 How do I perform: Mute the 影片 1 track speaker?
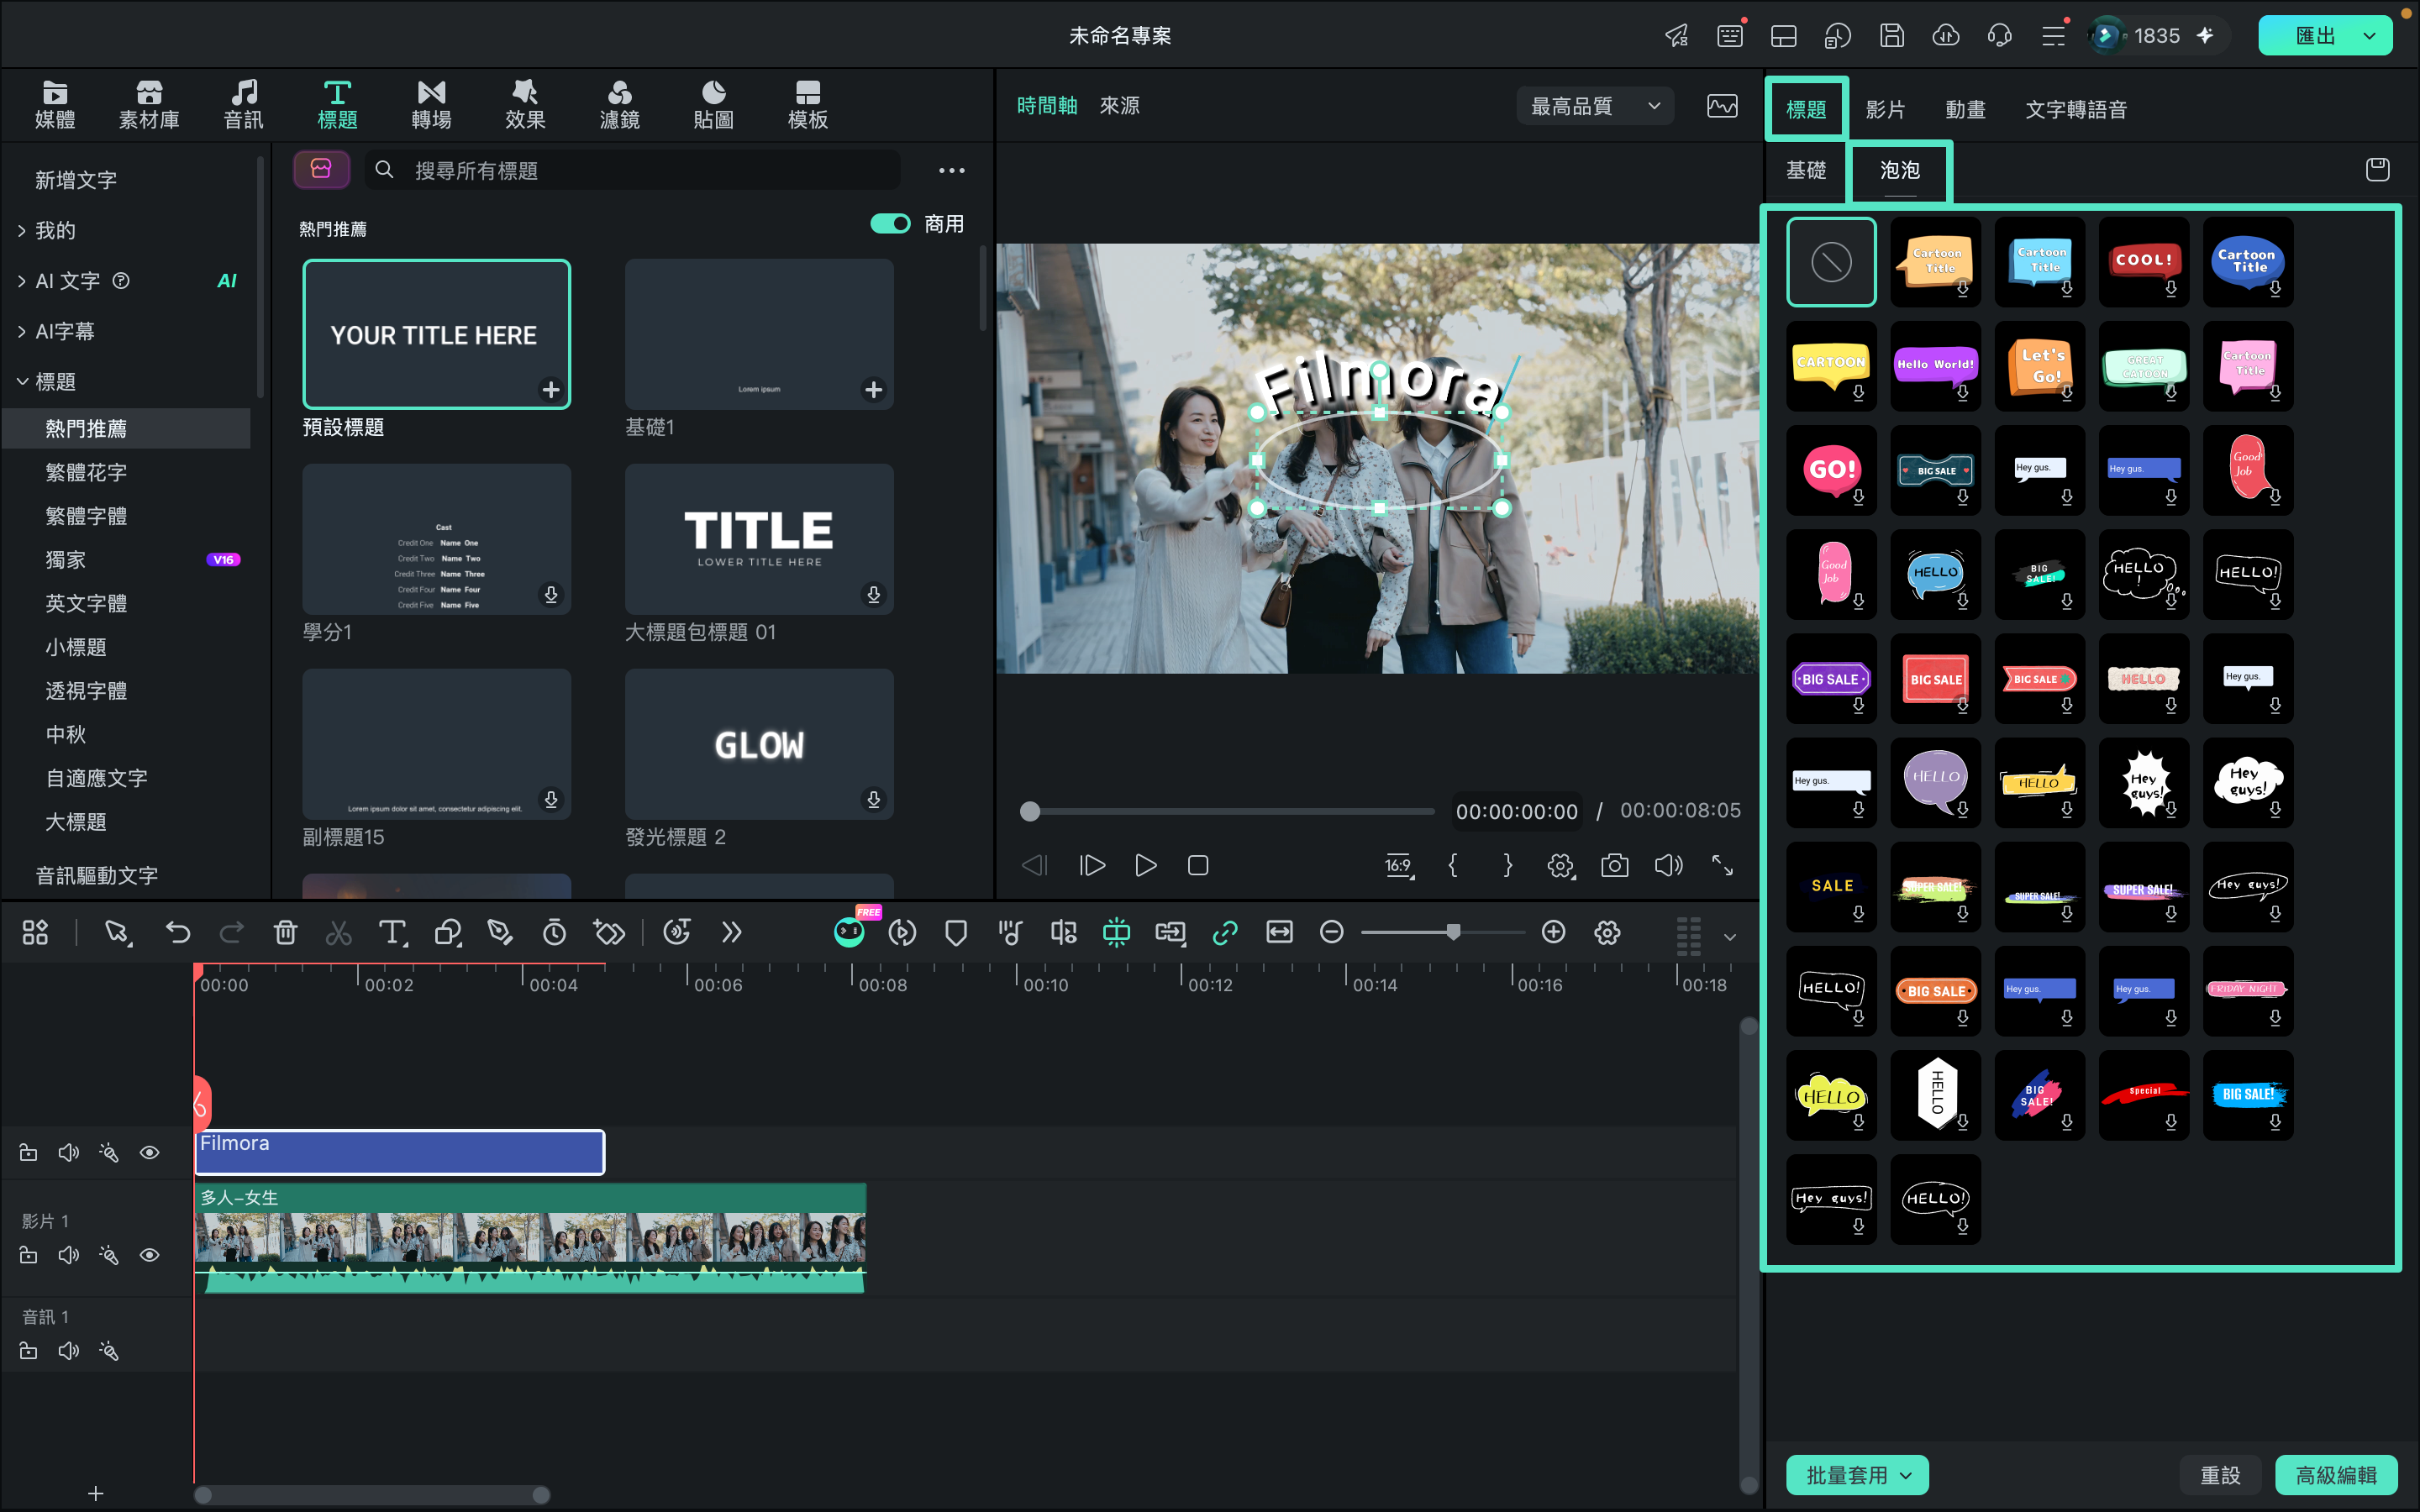click(68, 1254)
